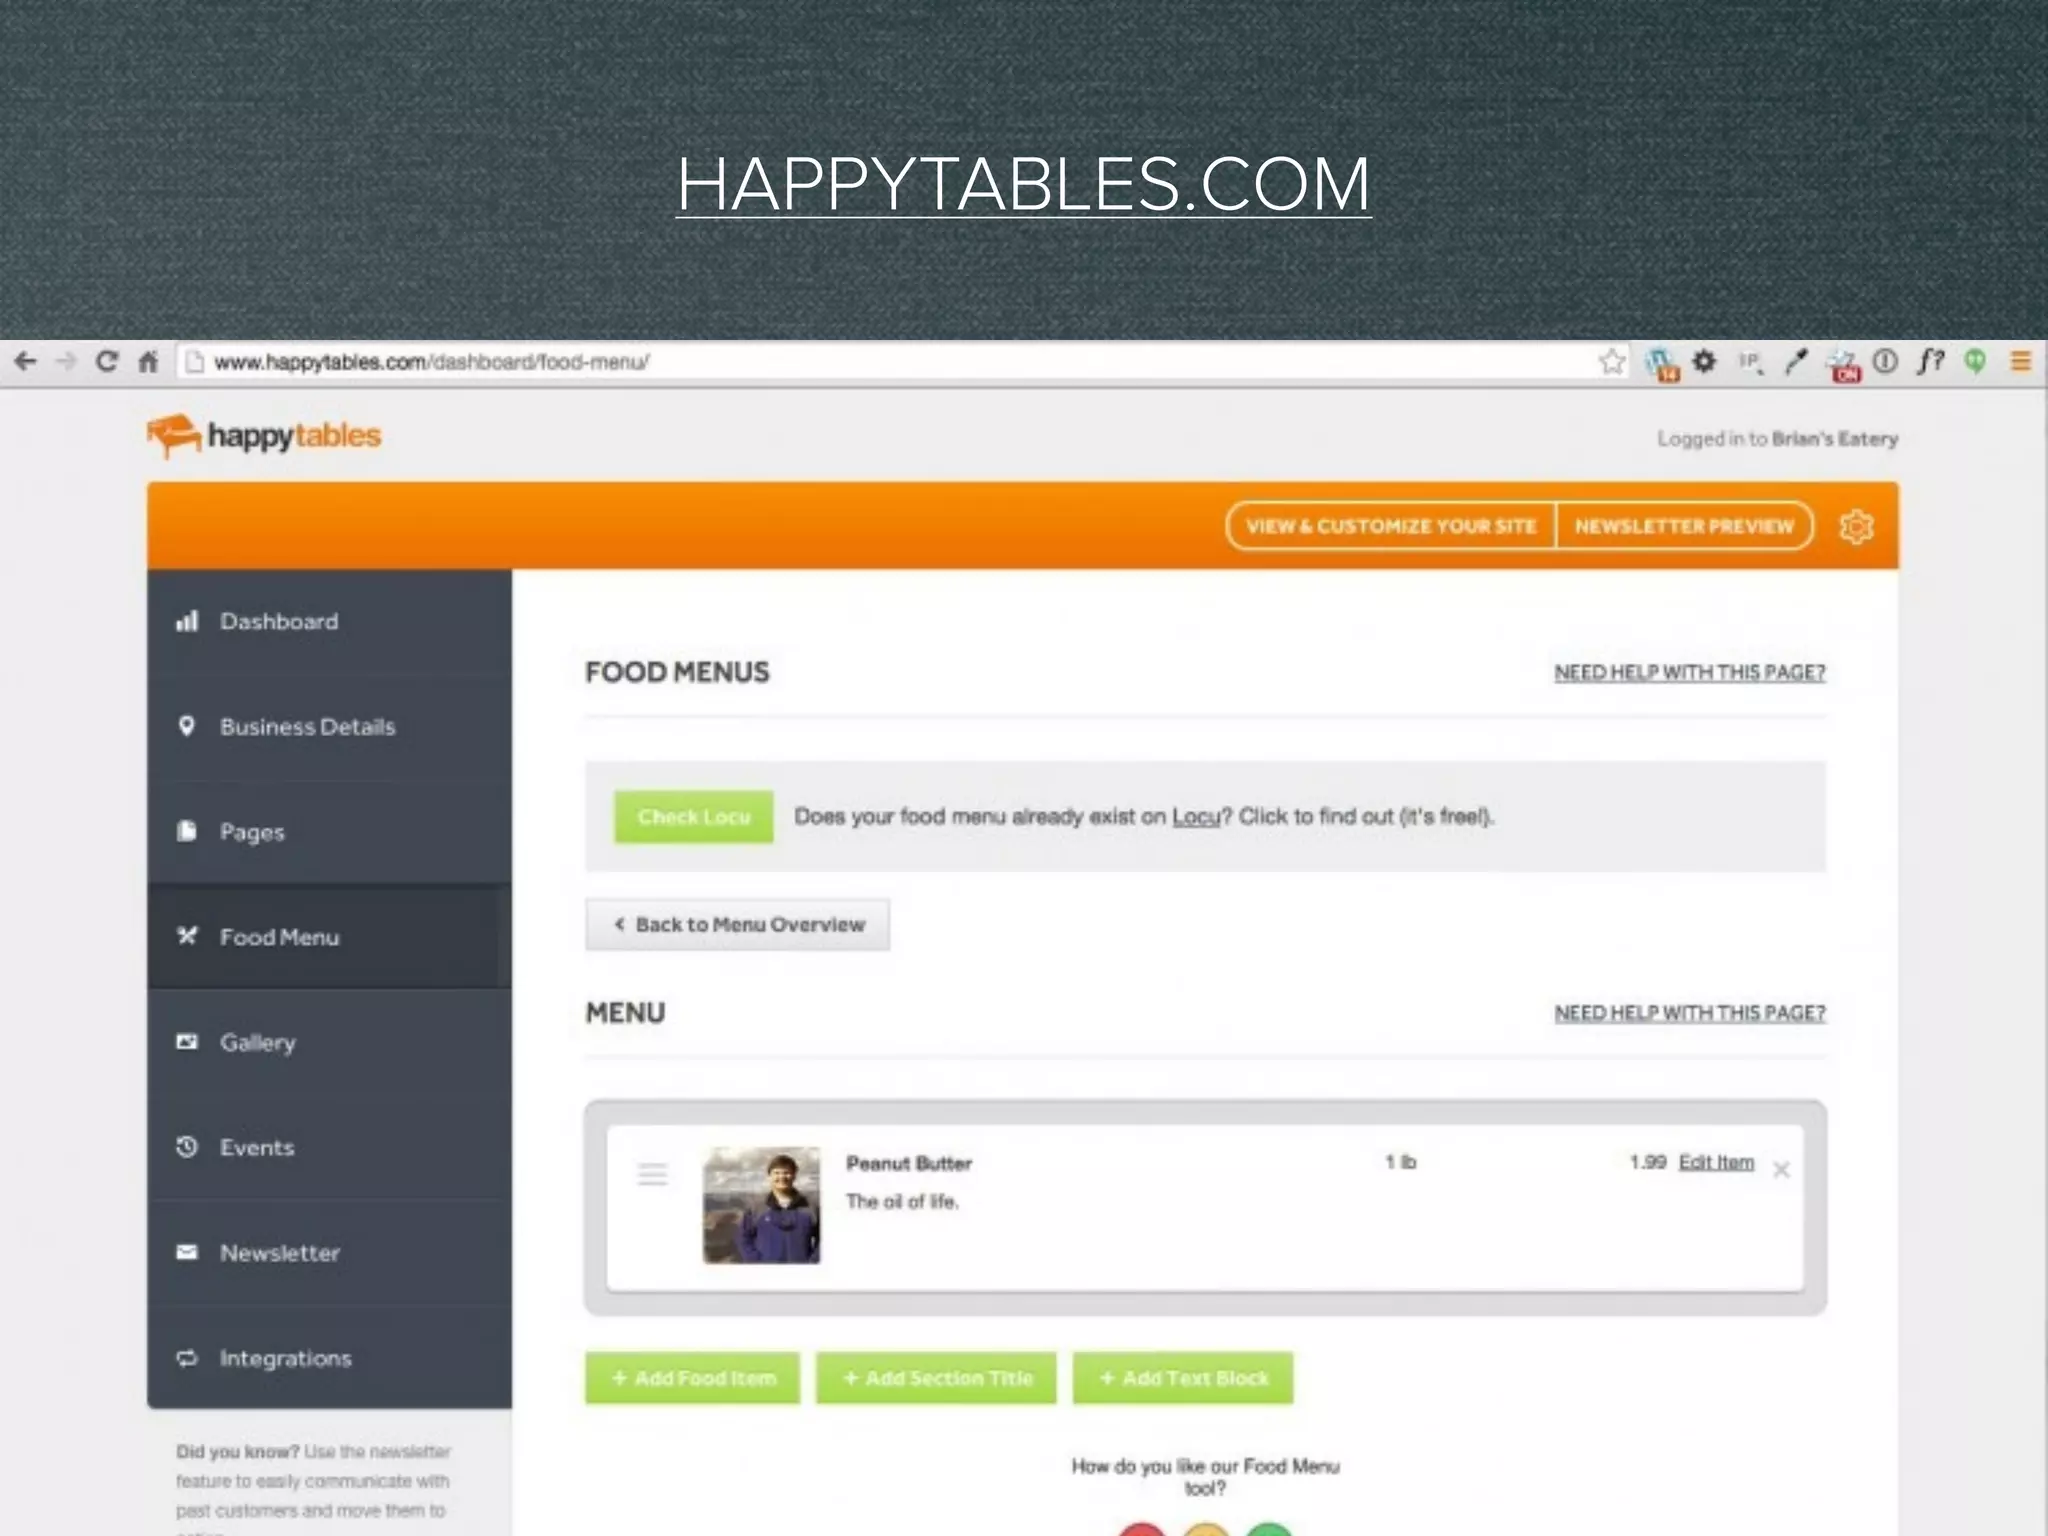Click the circled-one extension icon
The height and width of the screenshot is (1536, 2048).
click(x=1885, y=361)
